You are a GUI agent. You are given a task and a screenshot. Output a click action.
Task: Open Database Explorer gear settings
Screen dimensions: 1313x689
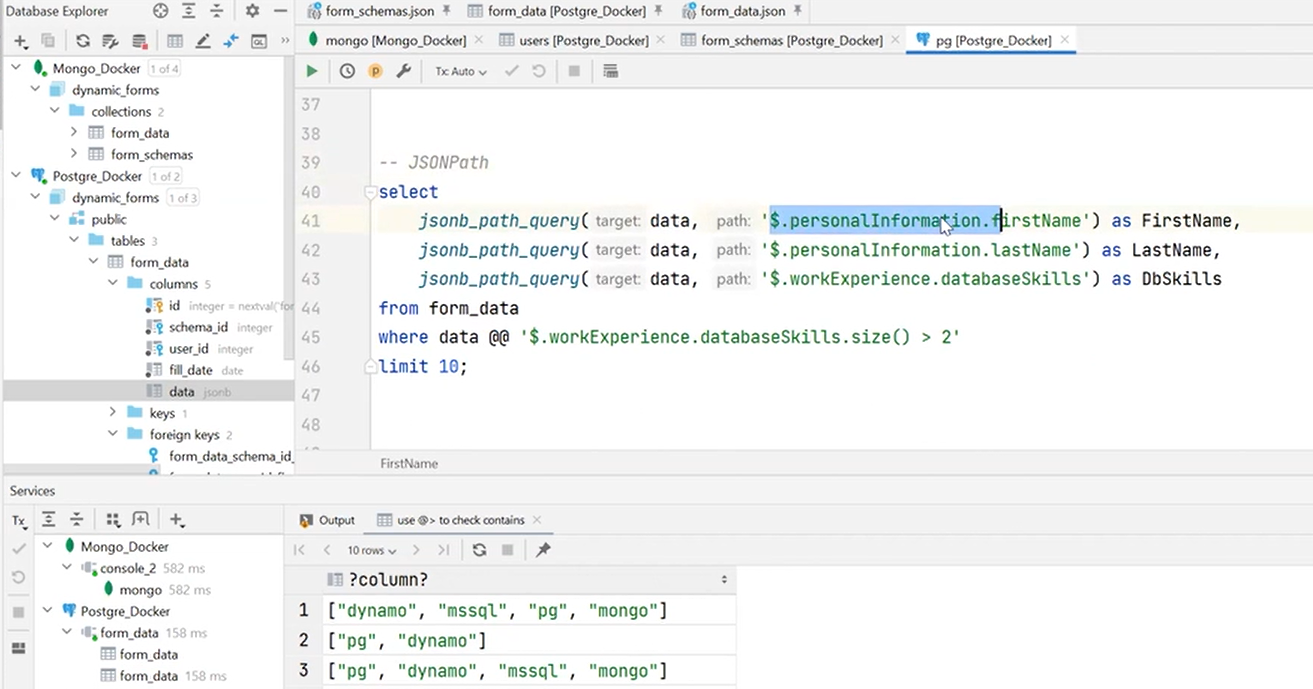[x=252, y=11]
